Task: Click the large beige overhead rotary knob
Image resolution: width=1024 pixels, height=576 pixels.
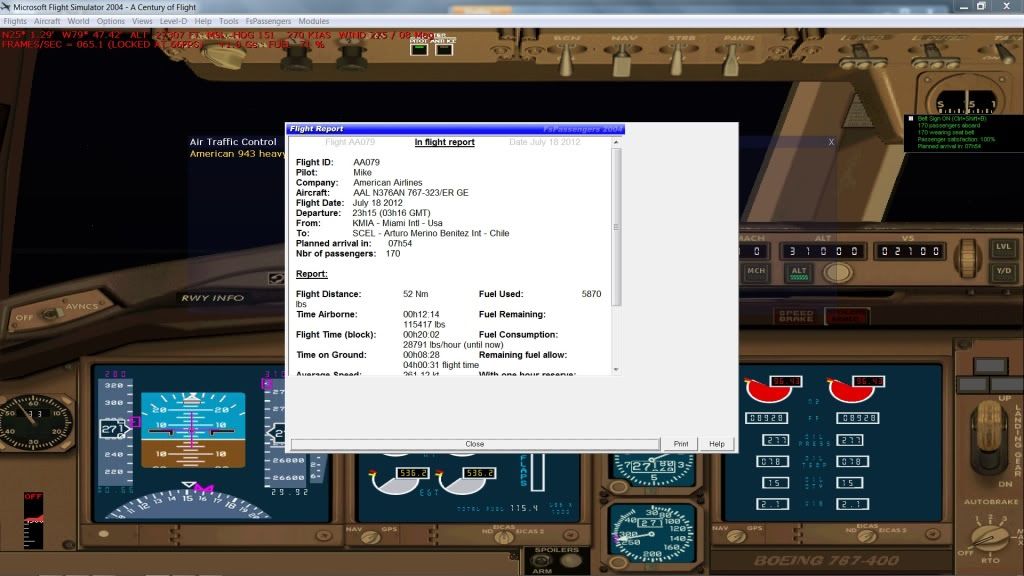Action: pyautogui.click(x=225, y=57)
